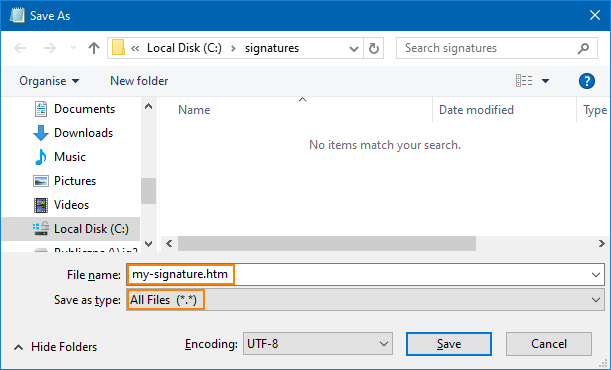Click New folder in toolbar
Viewport: 611px width, 370px height.
click(x=139, y=81)
